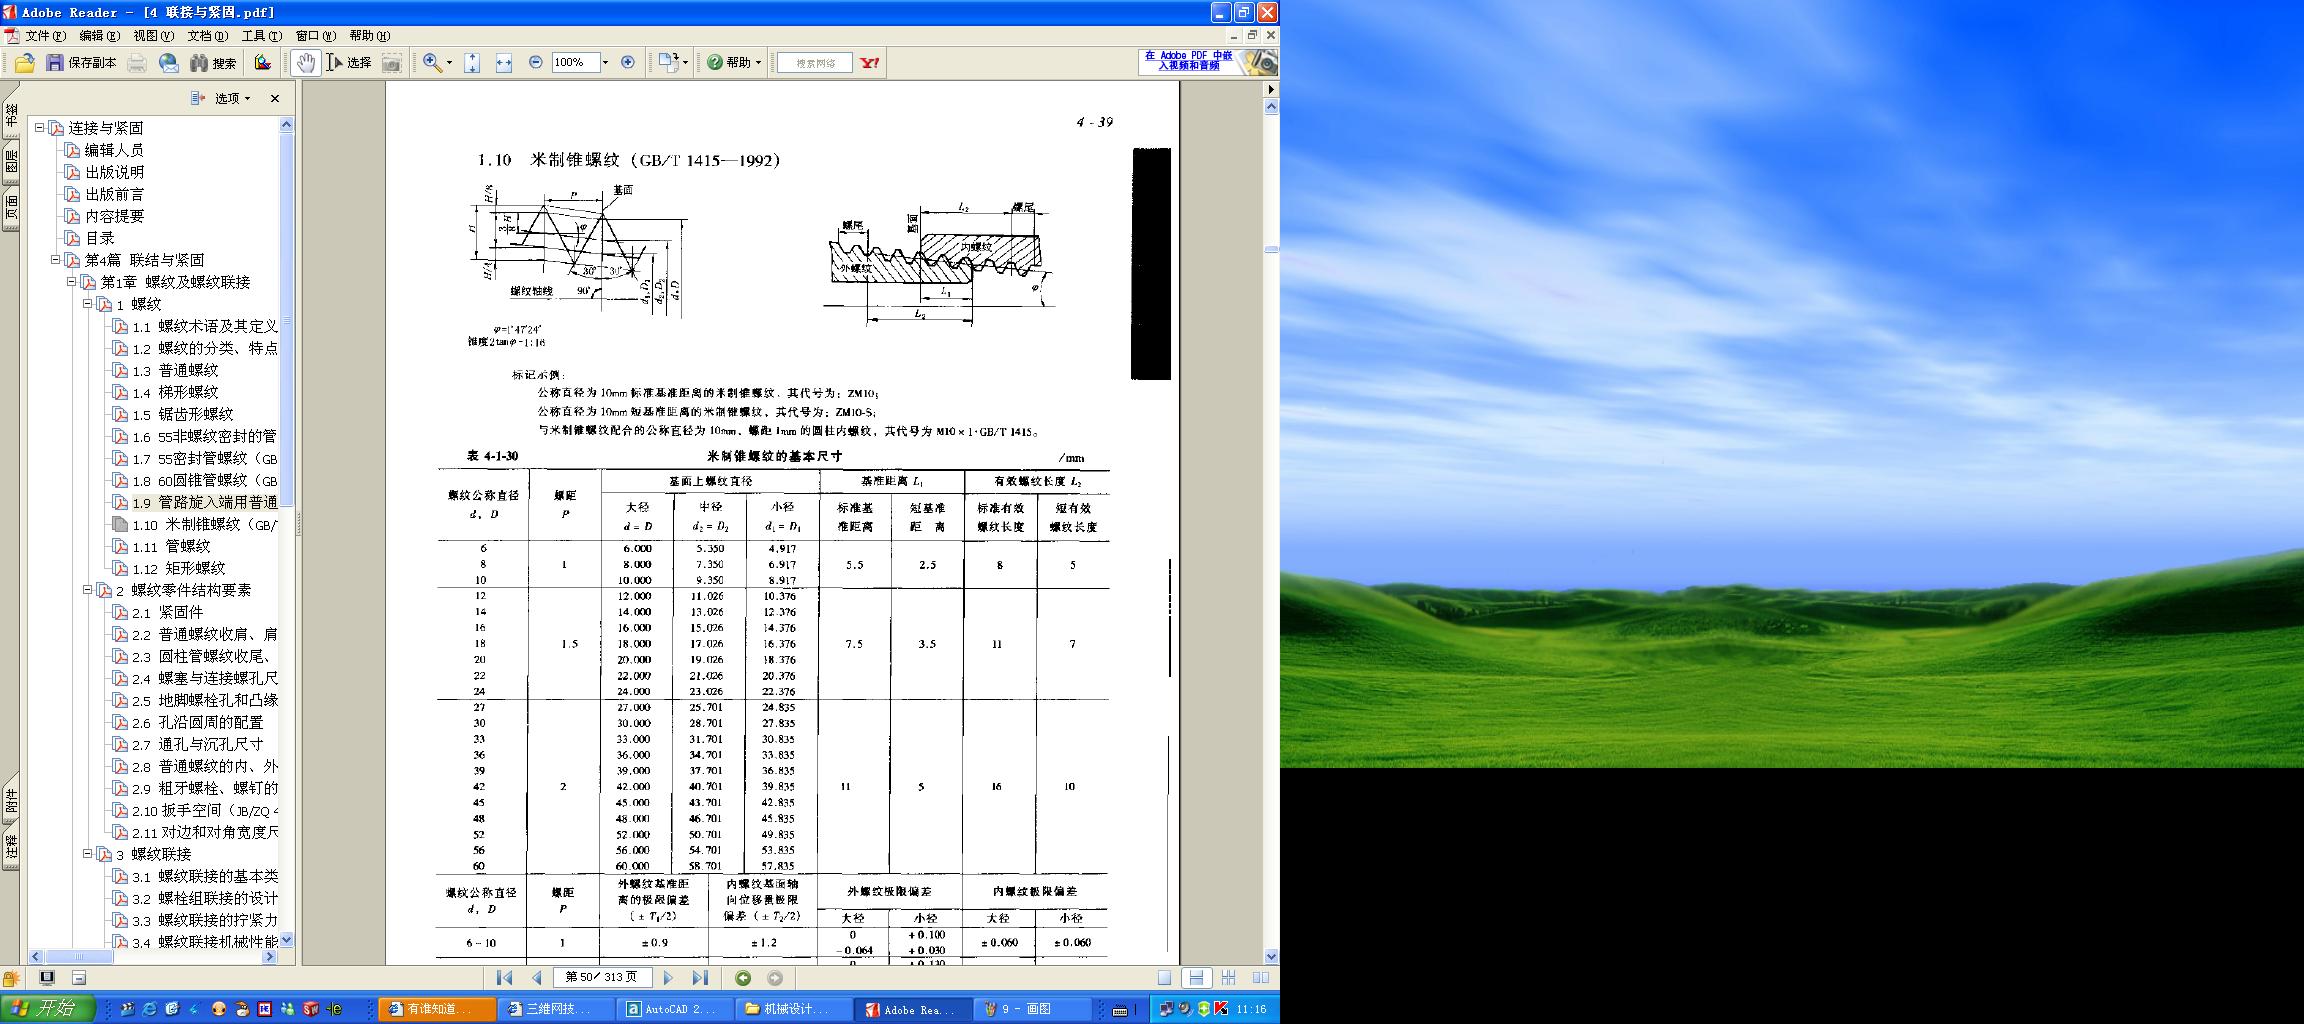Image resolution: width=2304 pixels, height=1024 pixels.
Task: Click the toolbar icon right of Search
Action: coord(263,63)
